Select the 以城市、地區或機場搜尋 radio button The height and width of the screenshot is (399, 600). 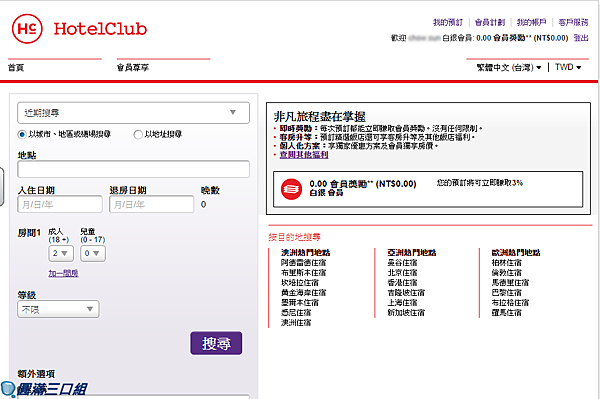(x=22, y=134)
